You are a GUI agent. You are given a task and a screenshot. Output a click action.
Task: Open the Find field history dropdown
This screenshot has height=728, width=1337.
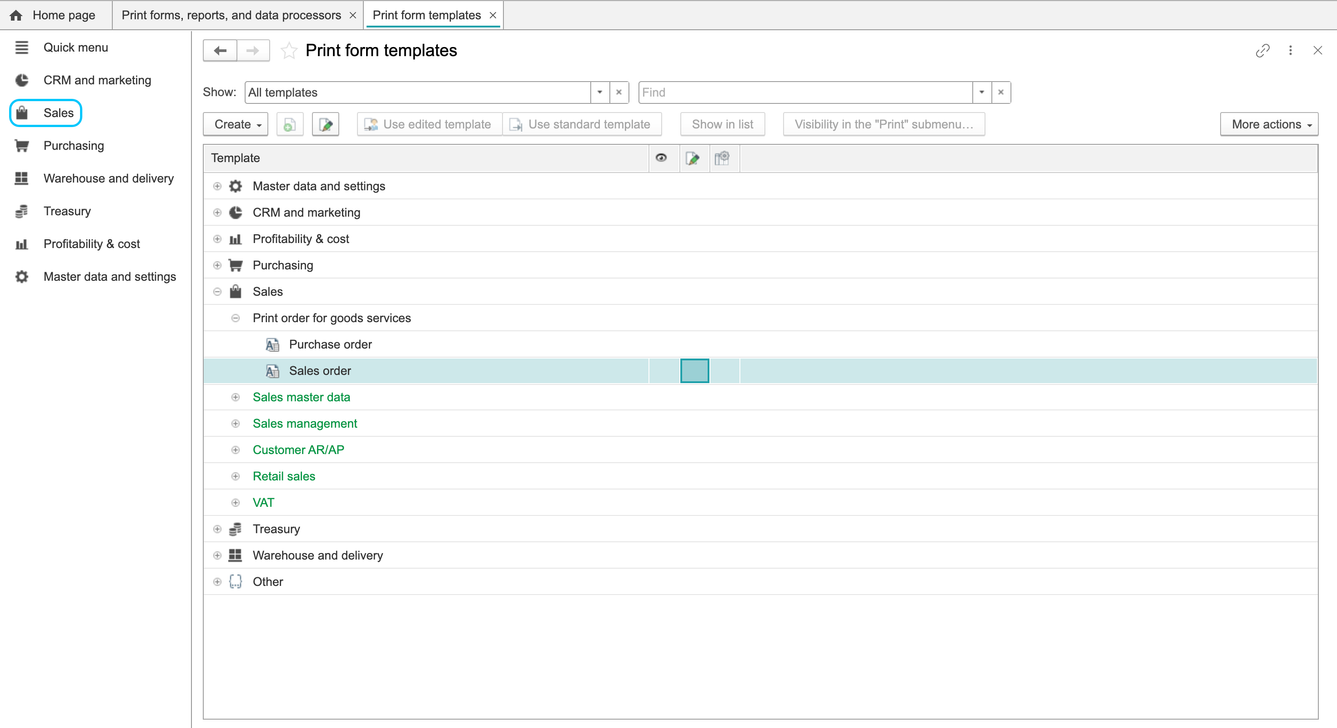(x=982, y=92)
